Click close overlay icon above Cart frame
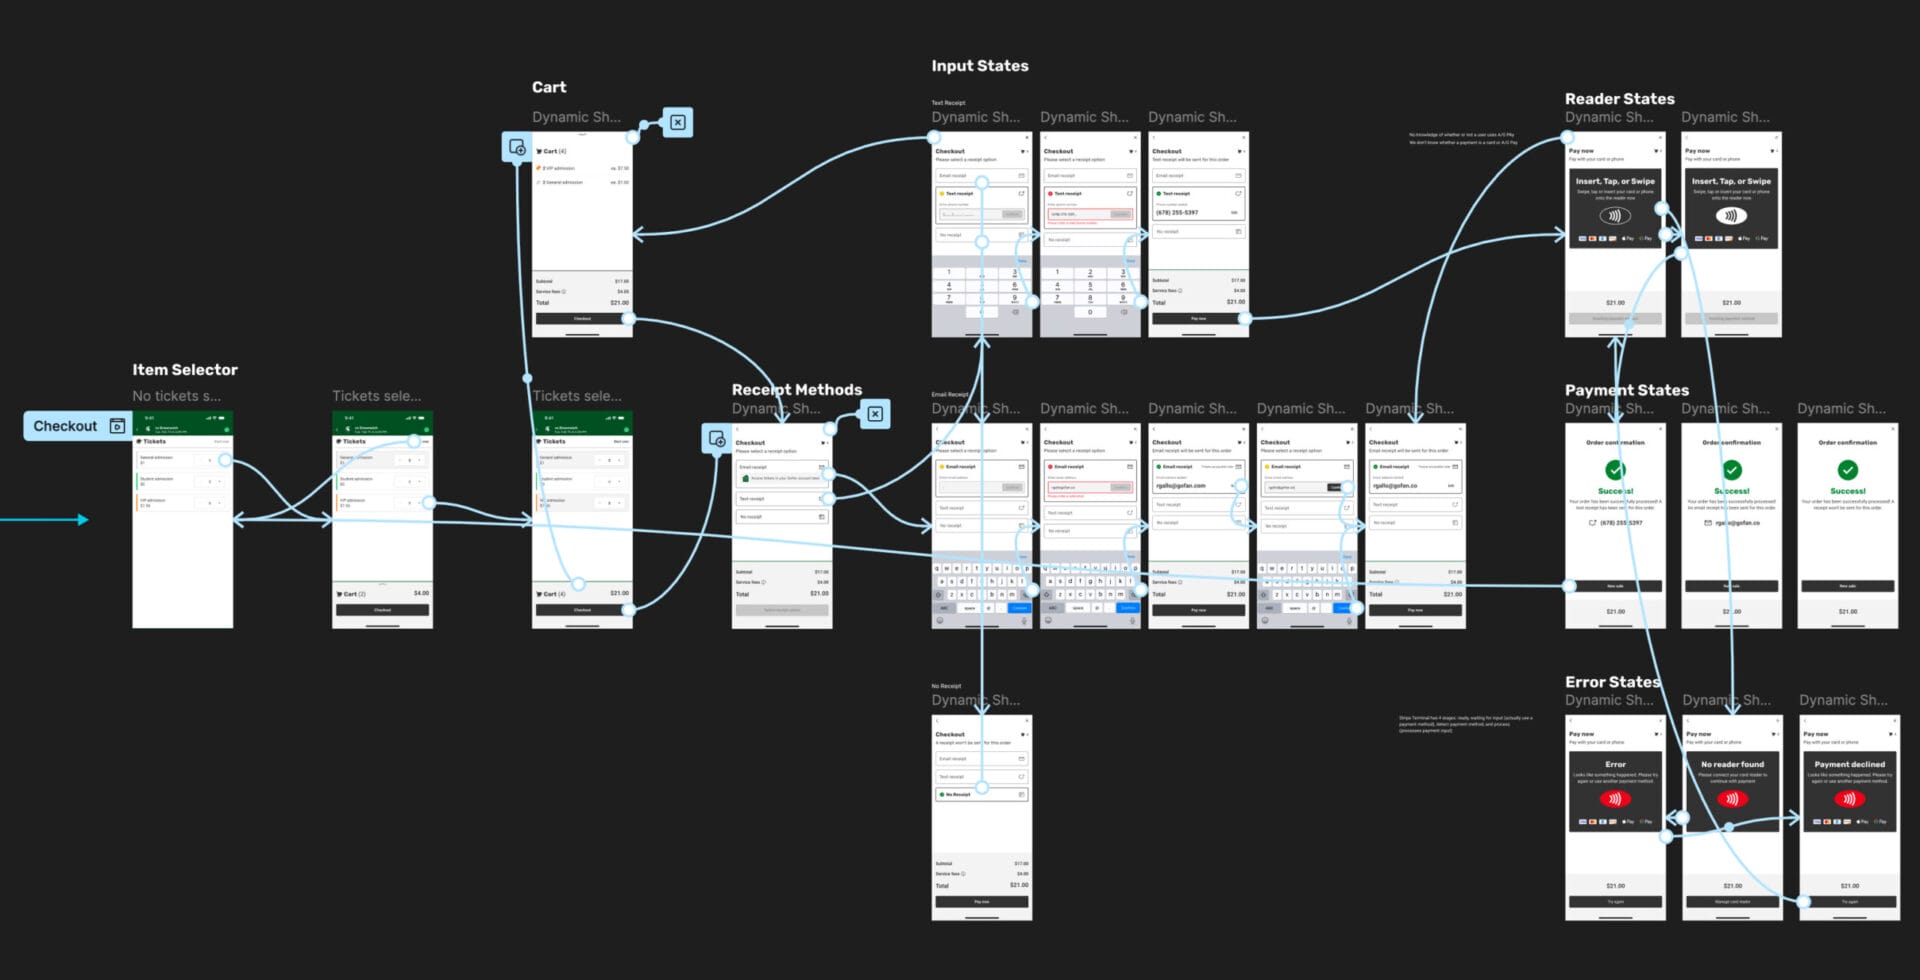This screenshot has width=1920, height=980. (x=677, y=123)
